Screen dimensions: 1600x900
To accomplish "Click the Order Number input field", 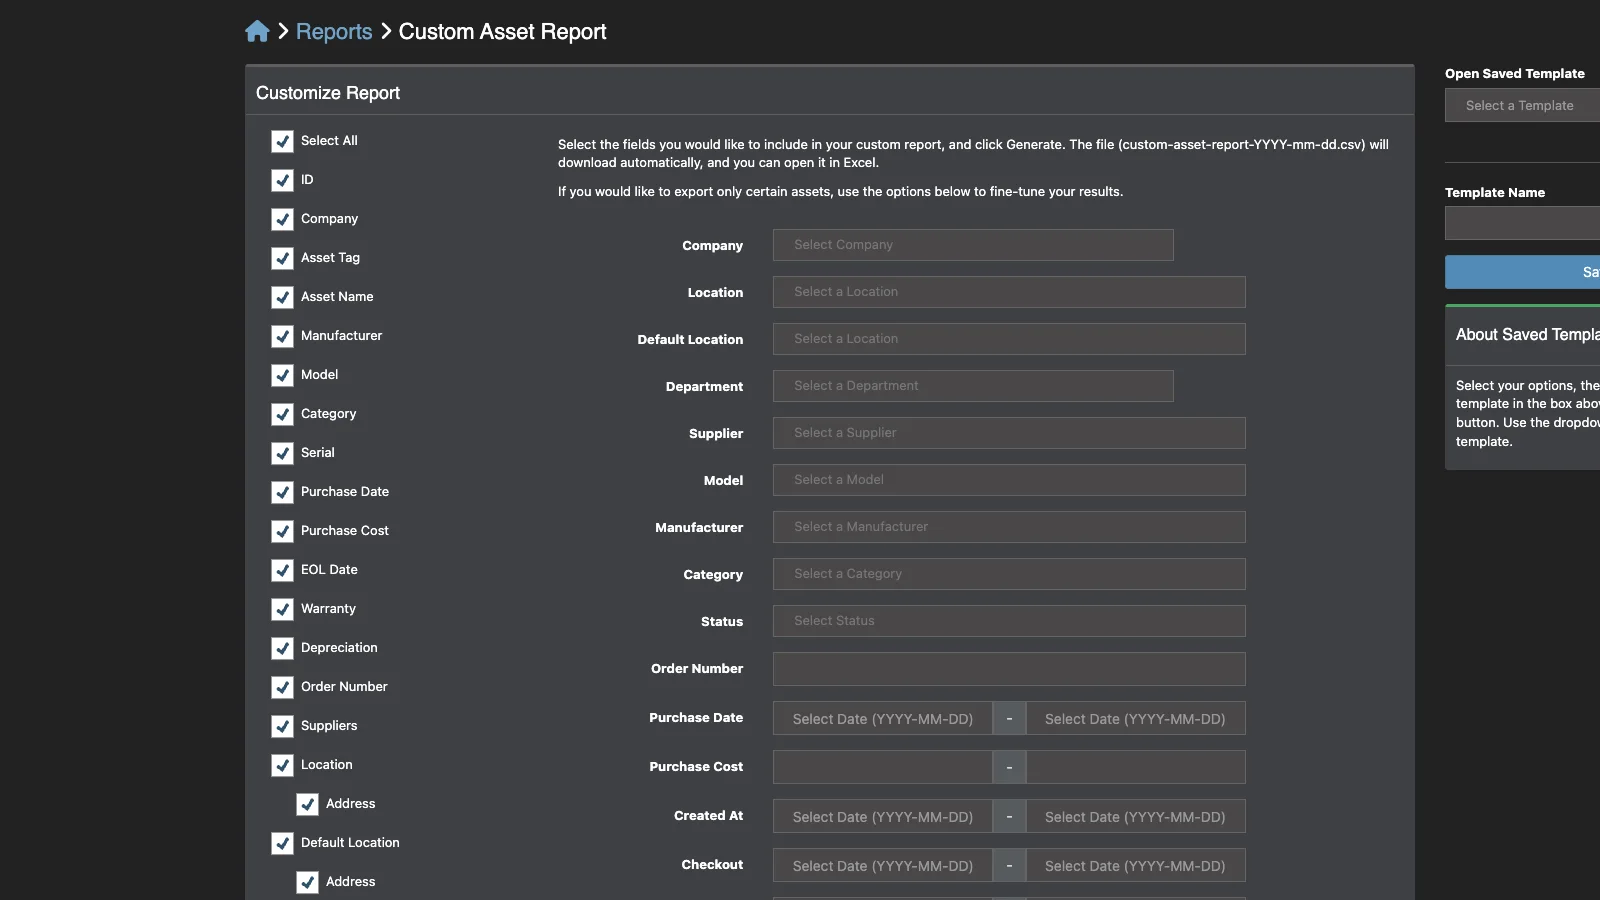I will tap(1009, 669).
